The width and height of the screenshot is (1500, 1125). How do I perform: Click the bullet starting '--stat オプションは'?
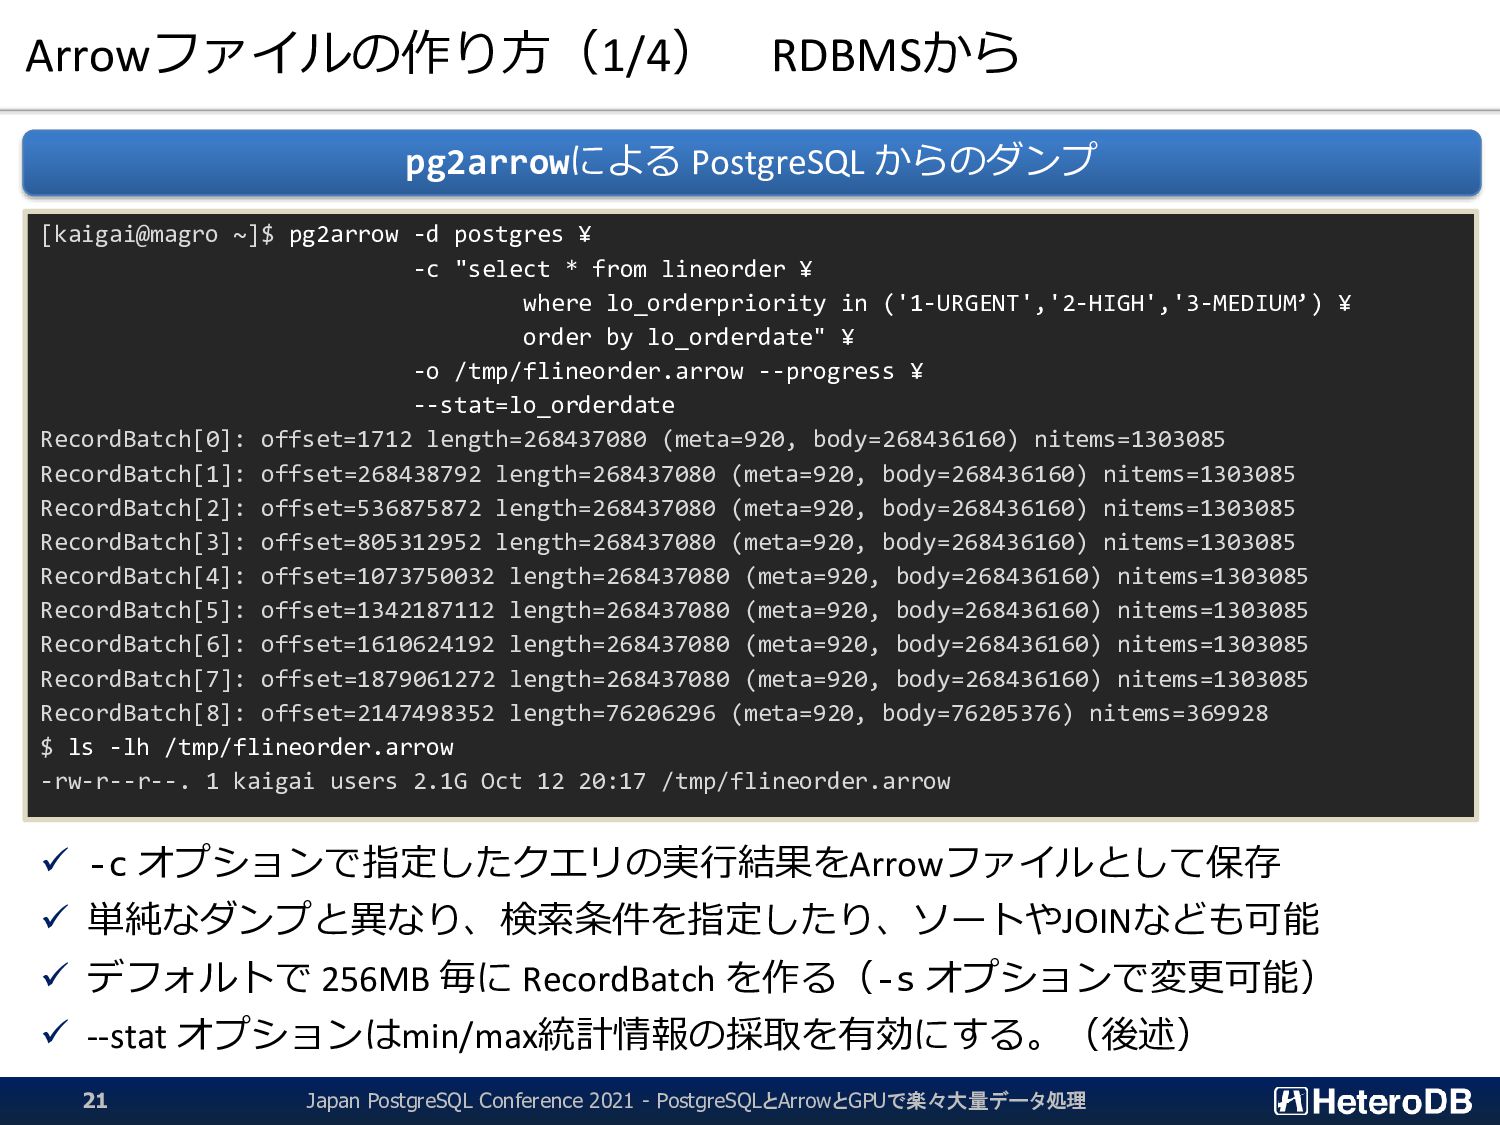pos(640,1034)
